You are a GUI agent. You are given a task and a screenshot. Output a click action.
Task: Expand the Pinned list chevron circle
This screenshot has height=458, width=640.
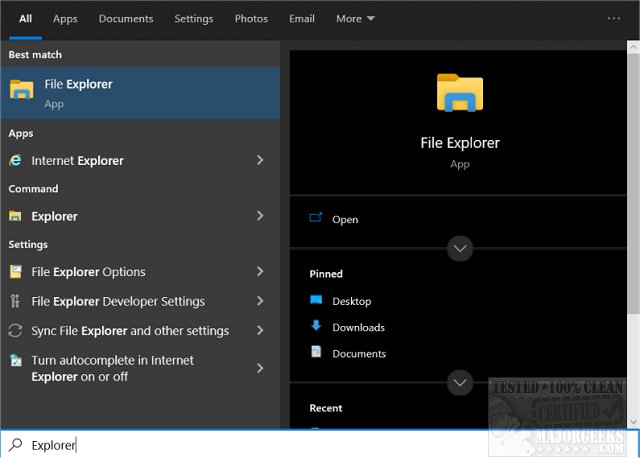(460, 381)
